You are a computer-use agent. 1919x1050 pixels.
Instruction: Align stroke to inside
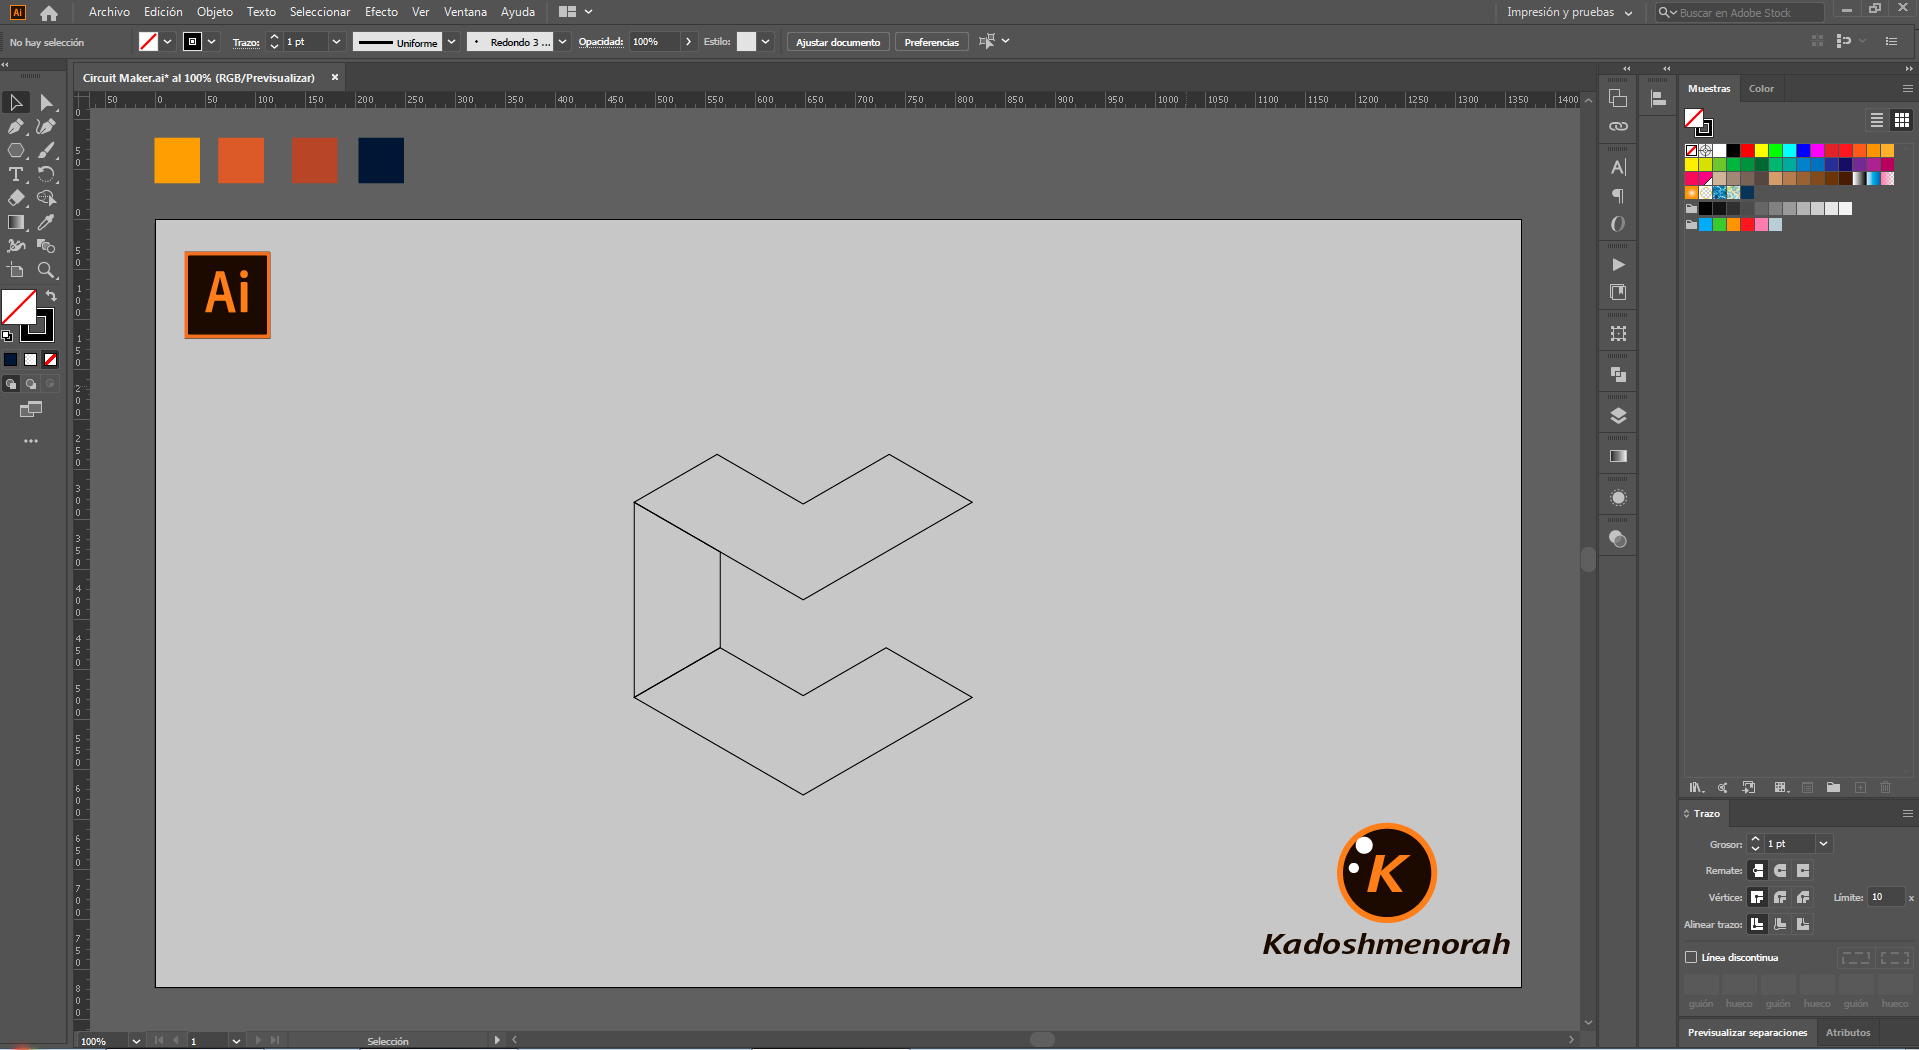coord(1780,924)
